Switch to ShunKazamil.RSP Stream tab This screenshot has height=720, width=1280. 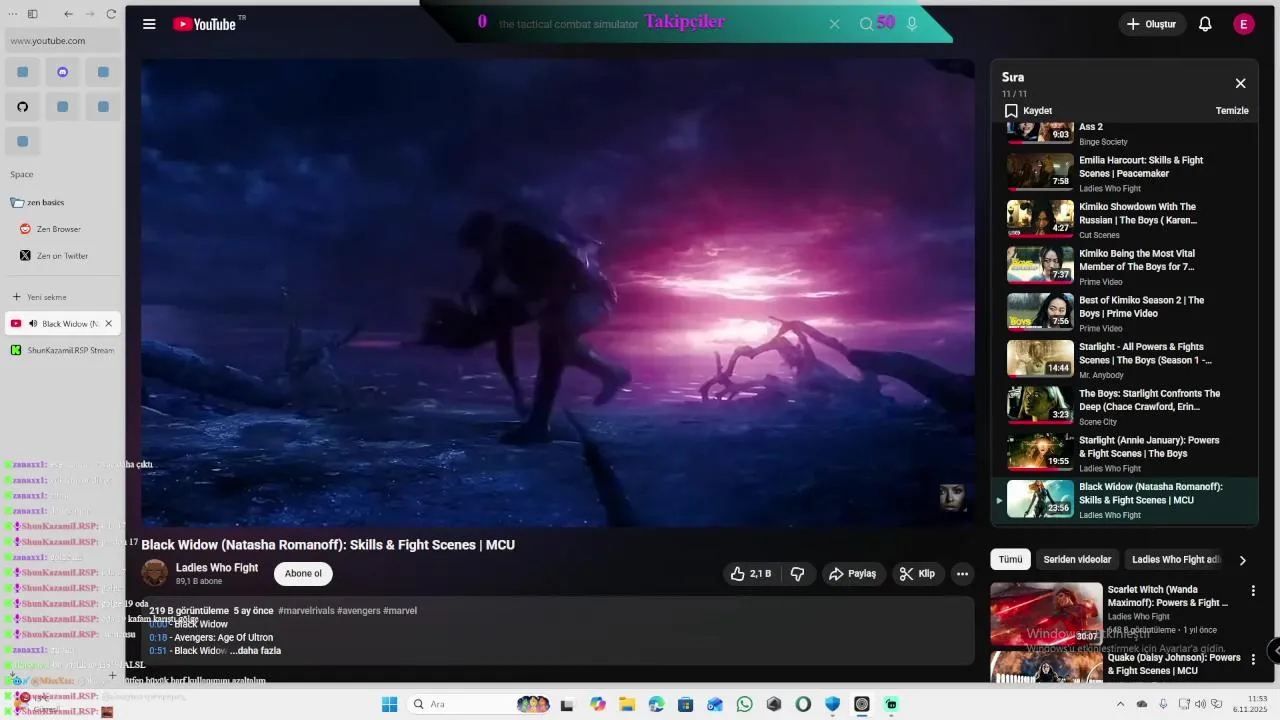coord(63,350)
